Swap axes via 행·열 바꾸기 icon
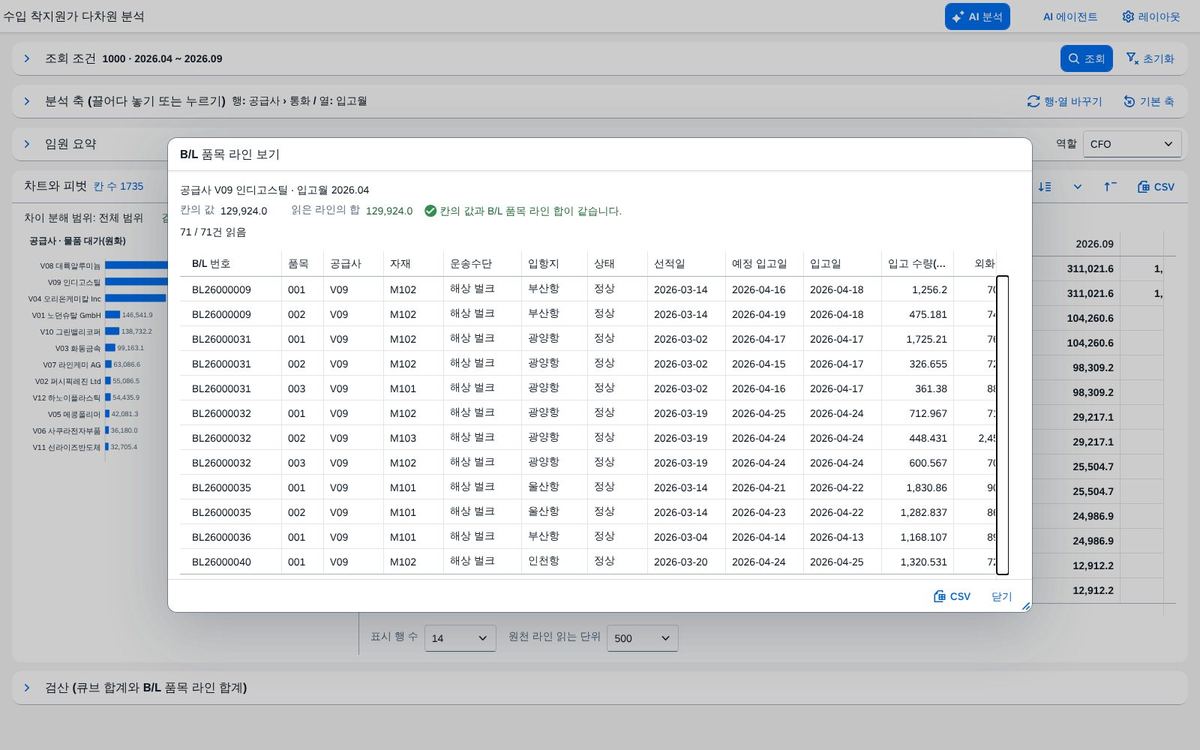 [1064, 102]
